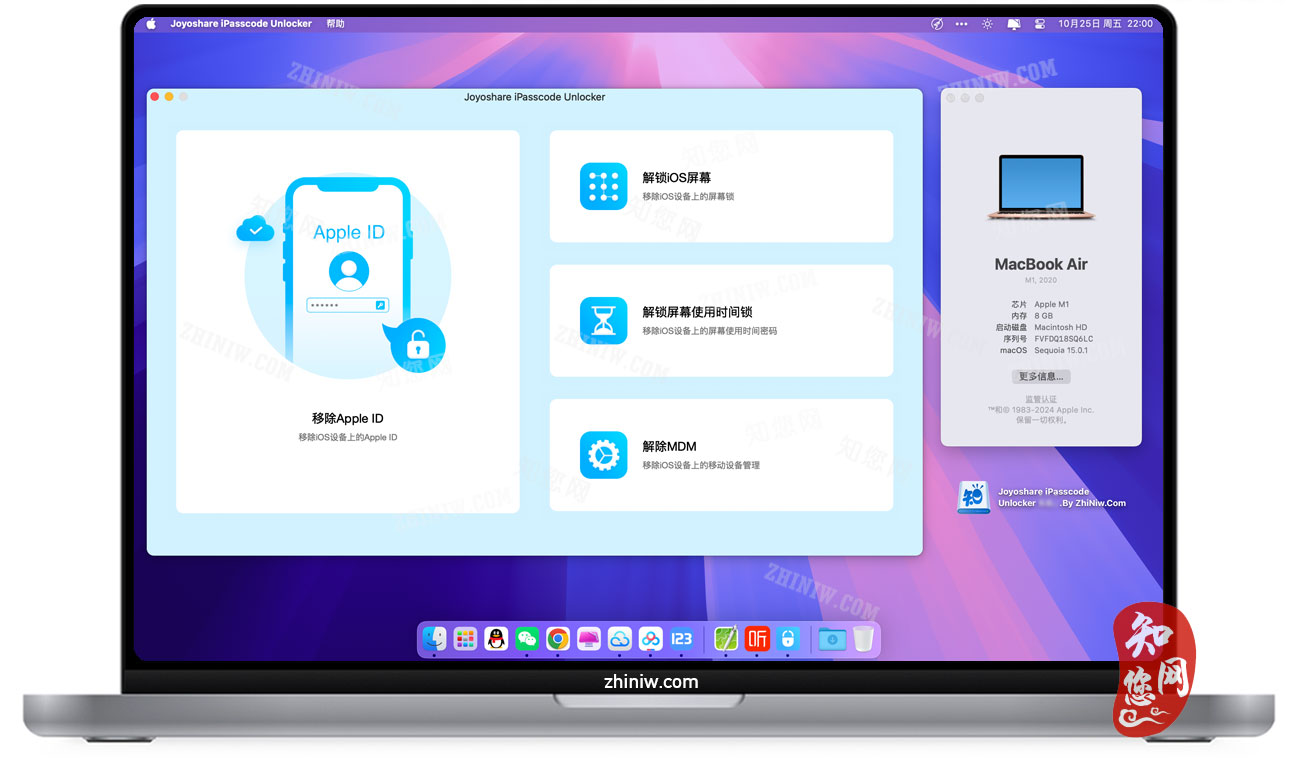Click the 移除iOS设备上的屏幕锁 description

click(x=688, y=197)
